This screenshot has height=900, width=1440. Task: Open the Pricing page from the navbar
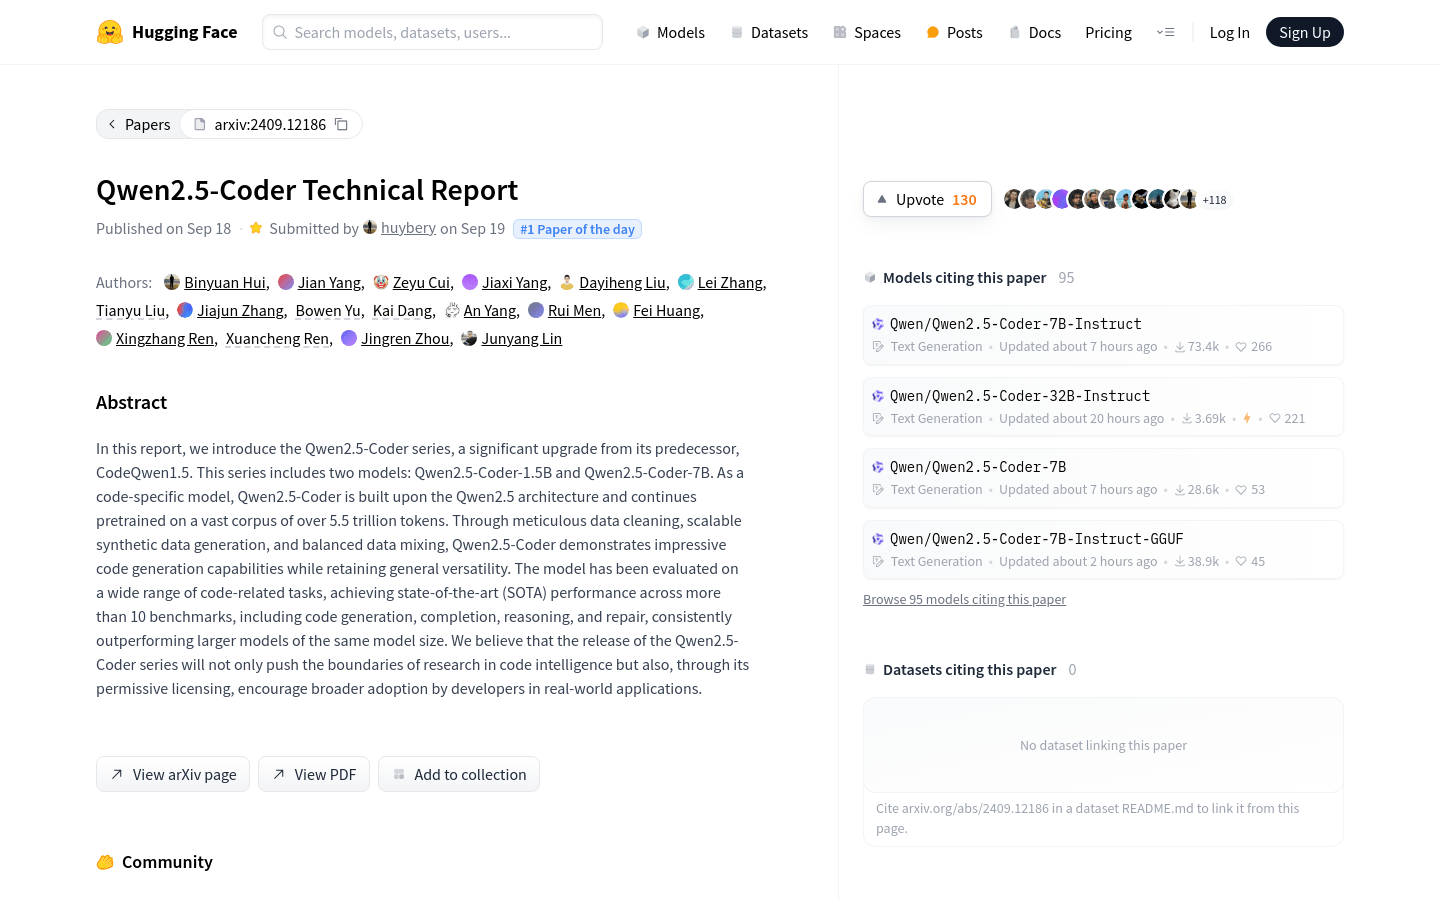pos(1108,32)
